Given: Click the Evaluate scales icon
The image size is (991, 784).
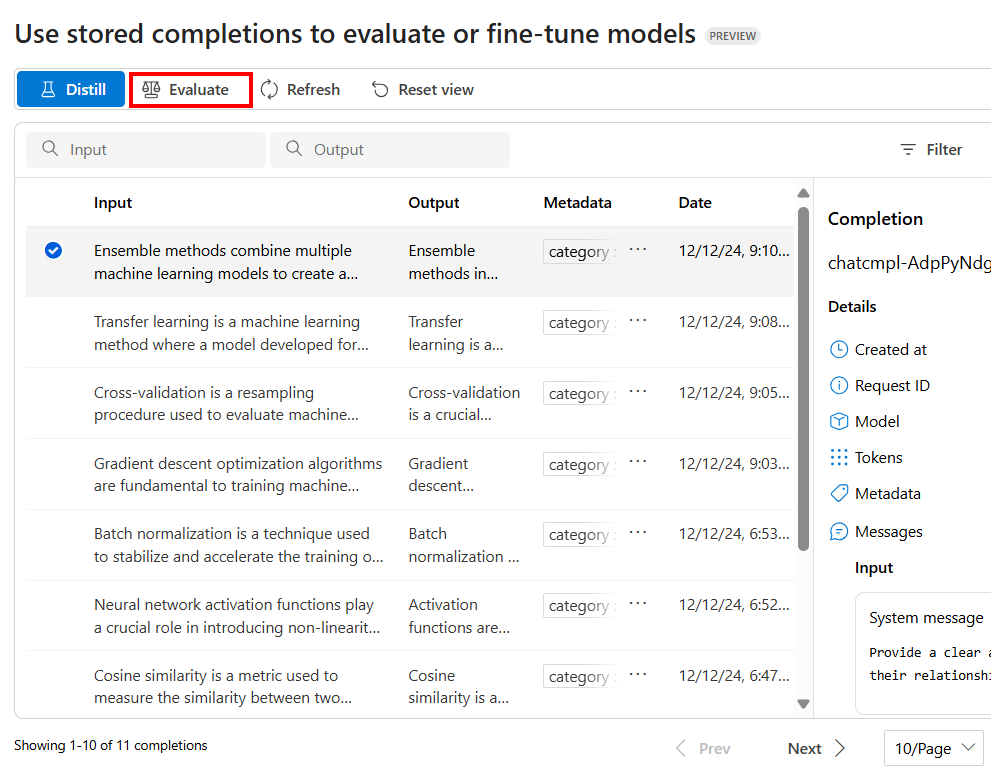Looking at the screenshot, I should tap(151, 90).
